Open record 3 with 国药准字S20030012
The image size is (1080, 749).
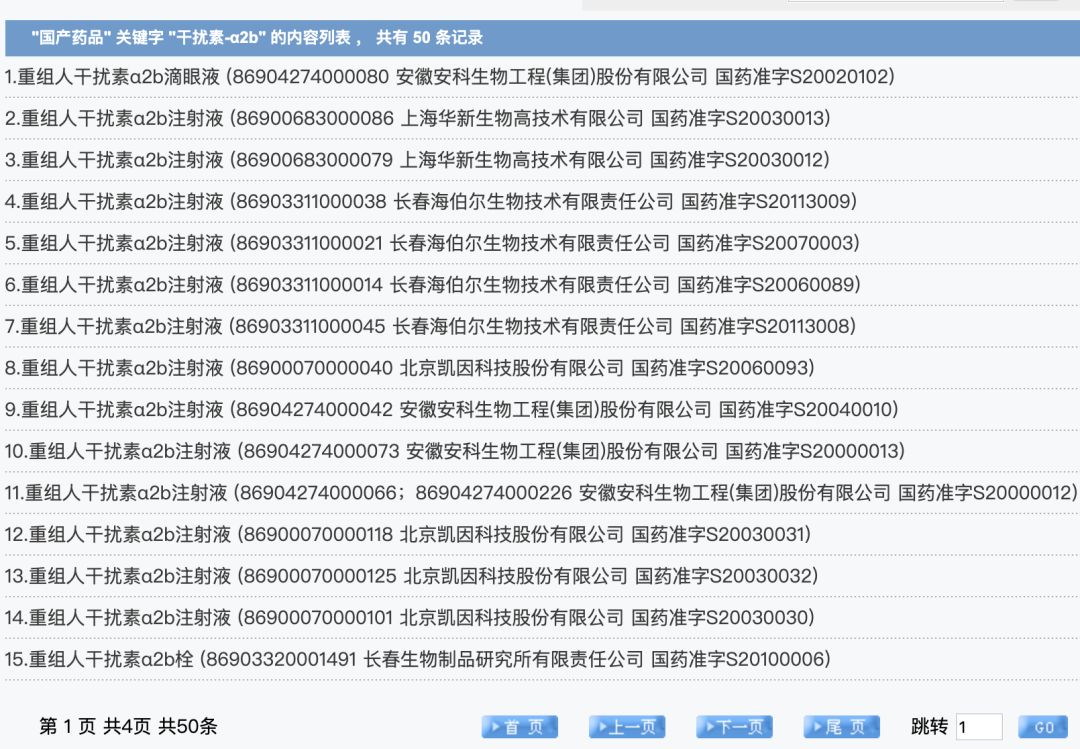[x=417, y=160]
